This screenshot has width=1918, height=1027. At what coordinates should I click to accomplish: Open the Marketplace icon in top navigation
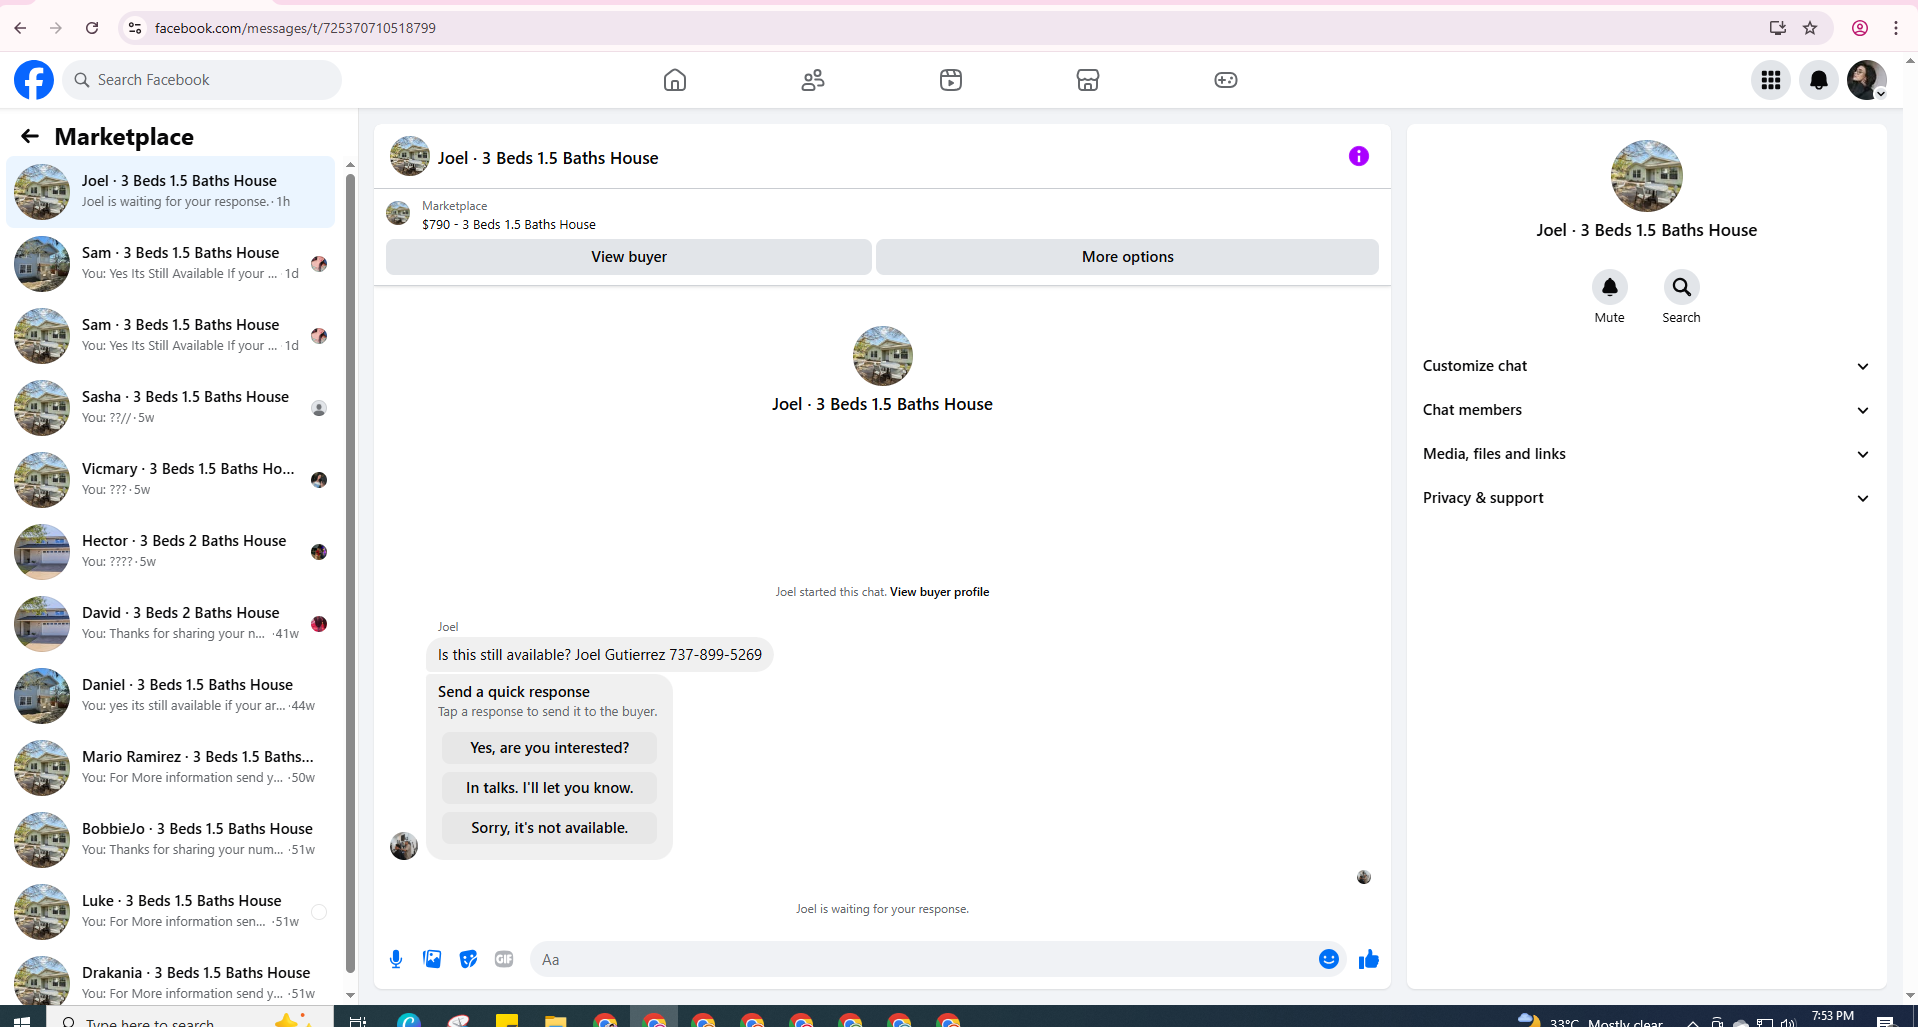pyautogui.click(x=1088, y=80)
